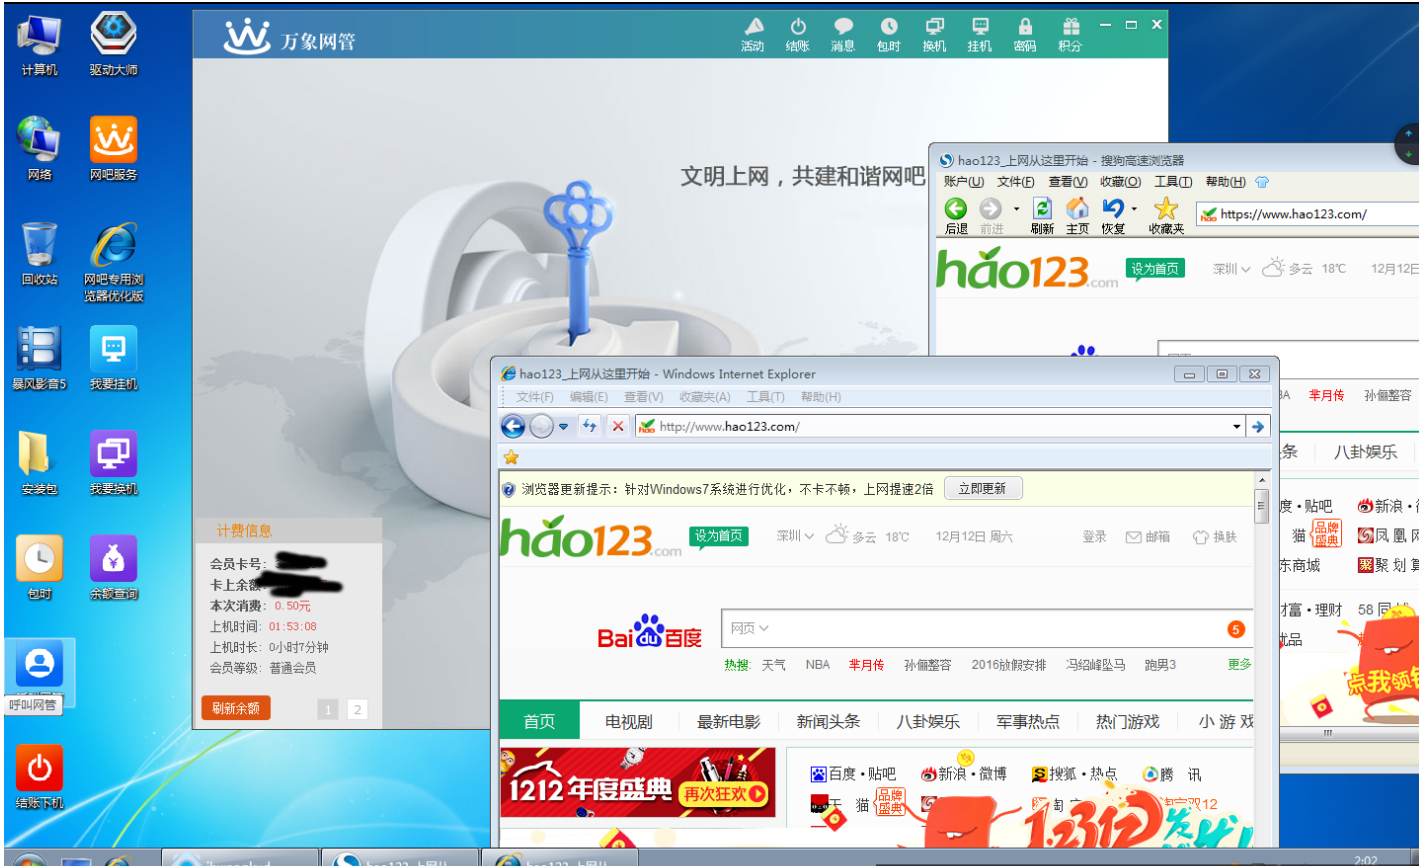The image size is (1419, 866).
Task: Select the 暴风影音5 desktop icon
Action: tap(38, 357)
